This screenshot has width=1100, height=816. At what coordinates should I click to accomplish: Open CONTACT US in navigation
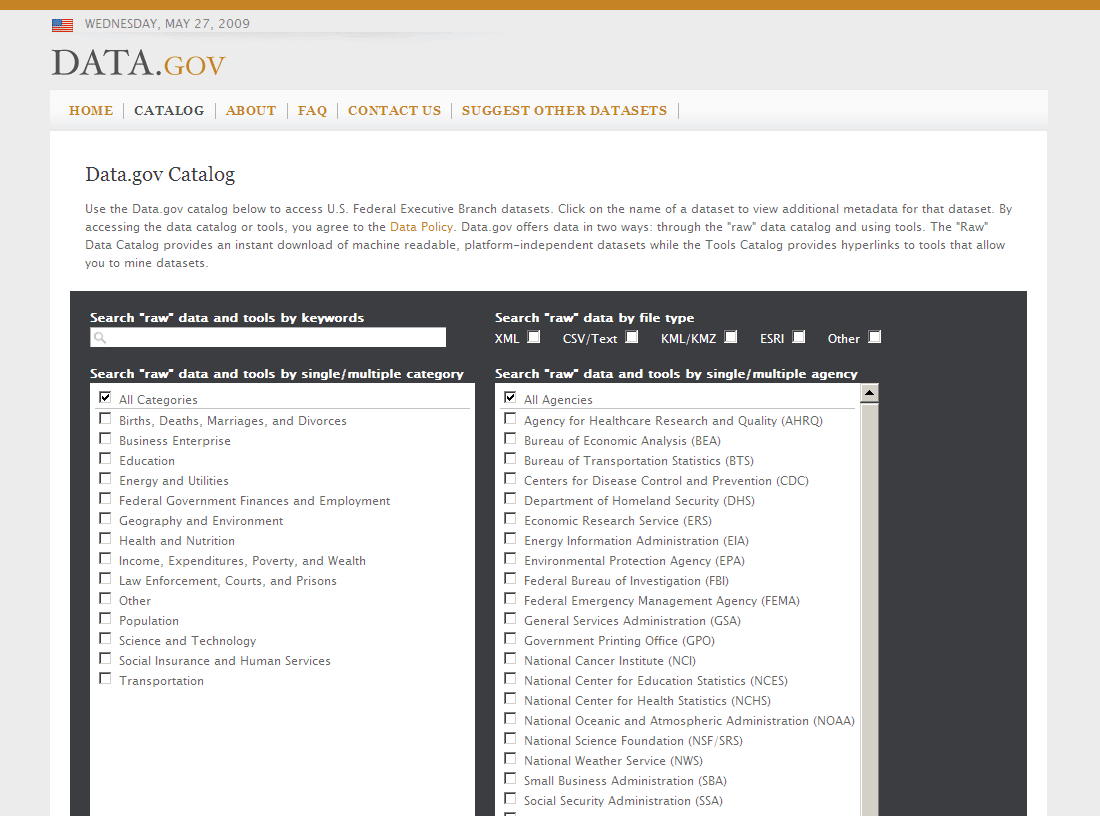point(394,110)
